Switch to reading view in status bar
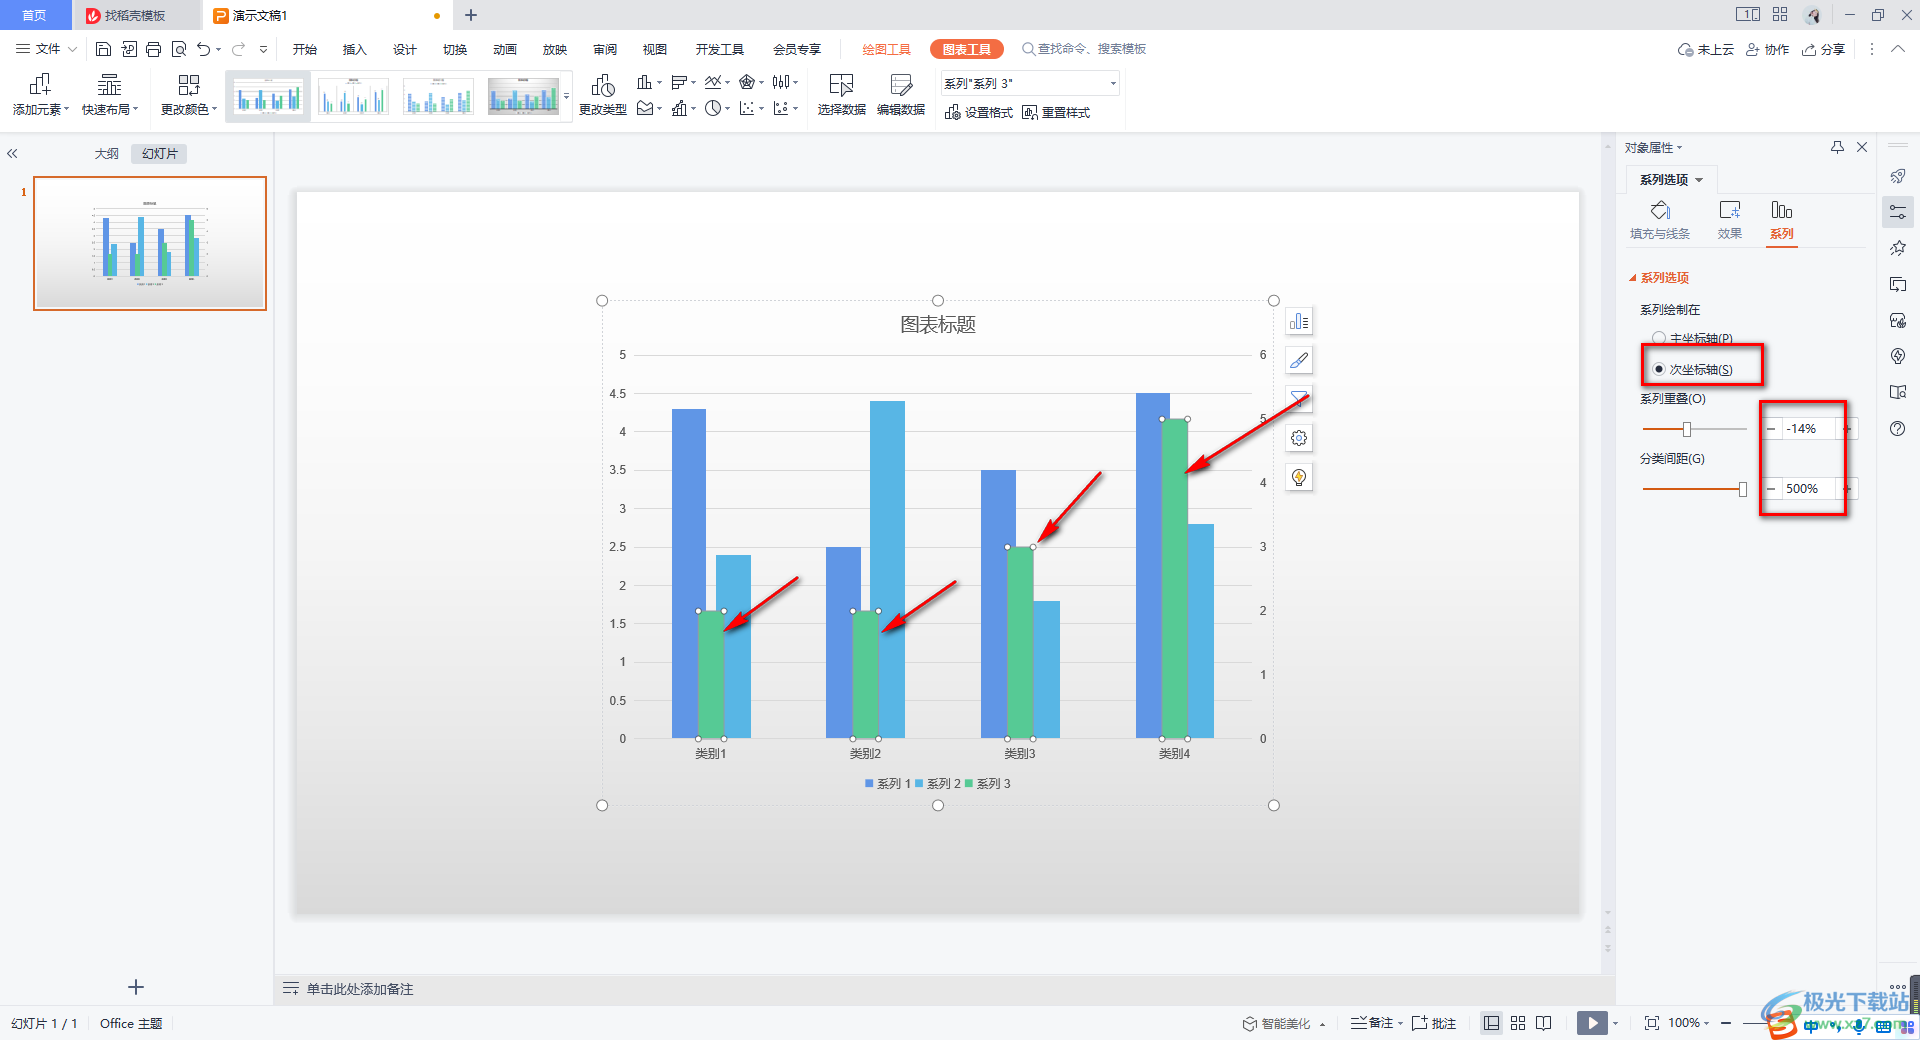 coord(1544,1023)
